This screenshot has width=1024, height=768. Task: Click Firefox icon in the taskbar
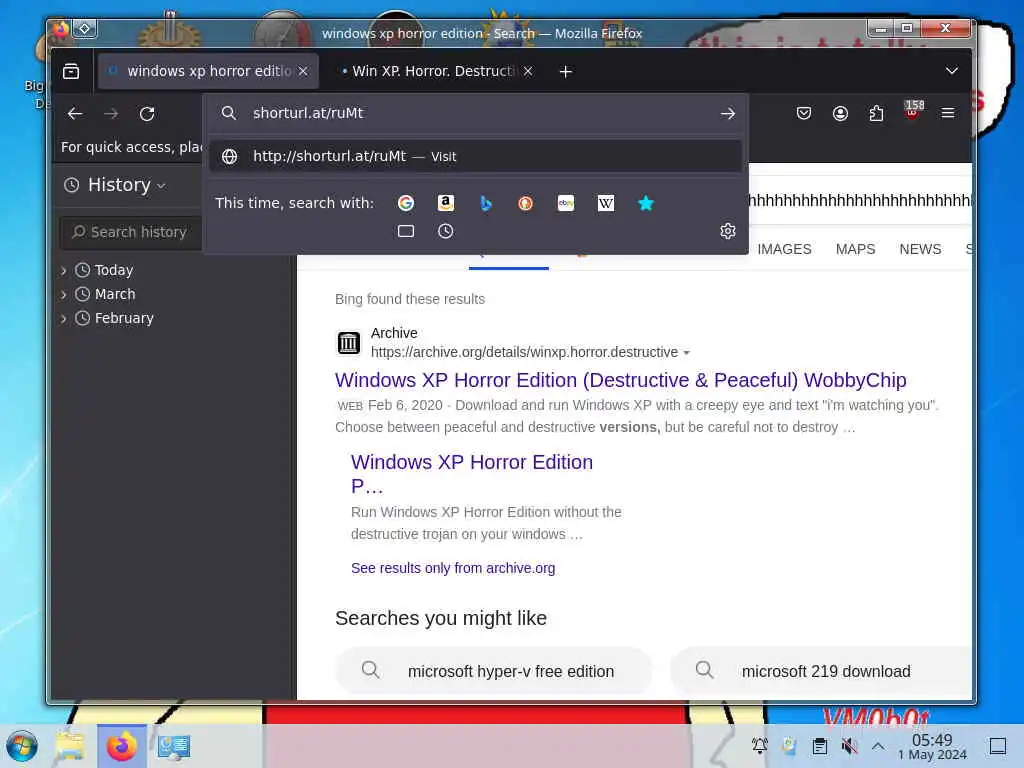pos(121,746)
